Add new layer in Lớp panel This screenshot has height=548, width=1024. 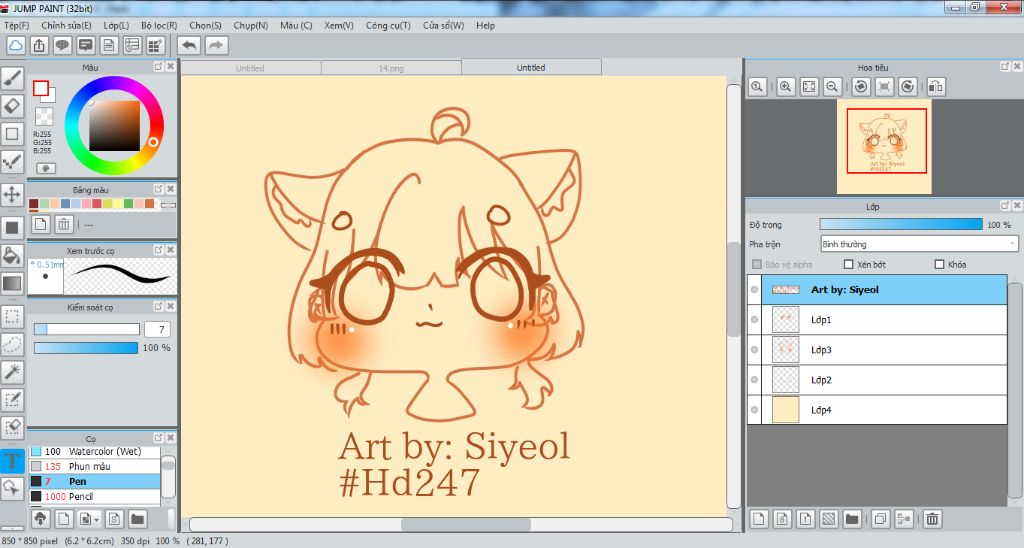tap(759, 519)
